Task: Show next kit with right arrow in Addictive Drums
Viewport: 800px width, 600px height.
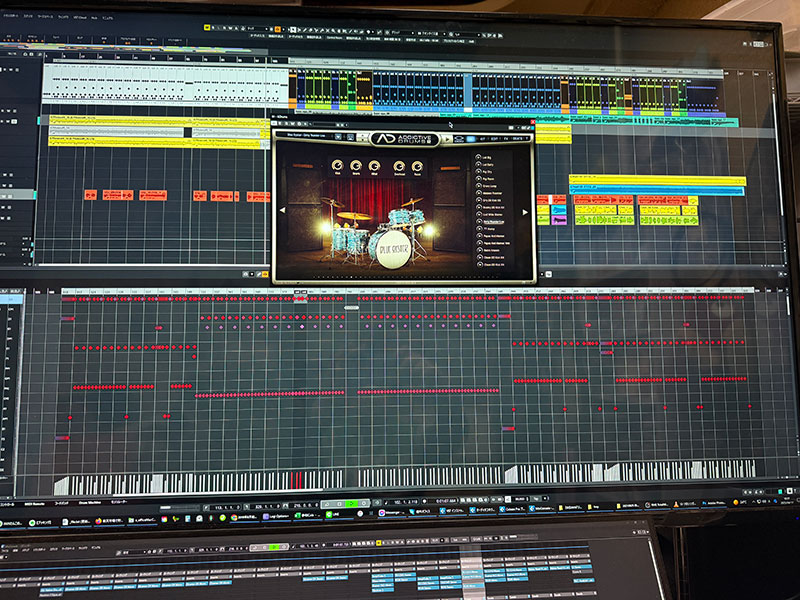Action: pos(524,212)
